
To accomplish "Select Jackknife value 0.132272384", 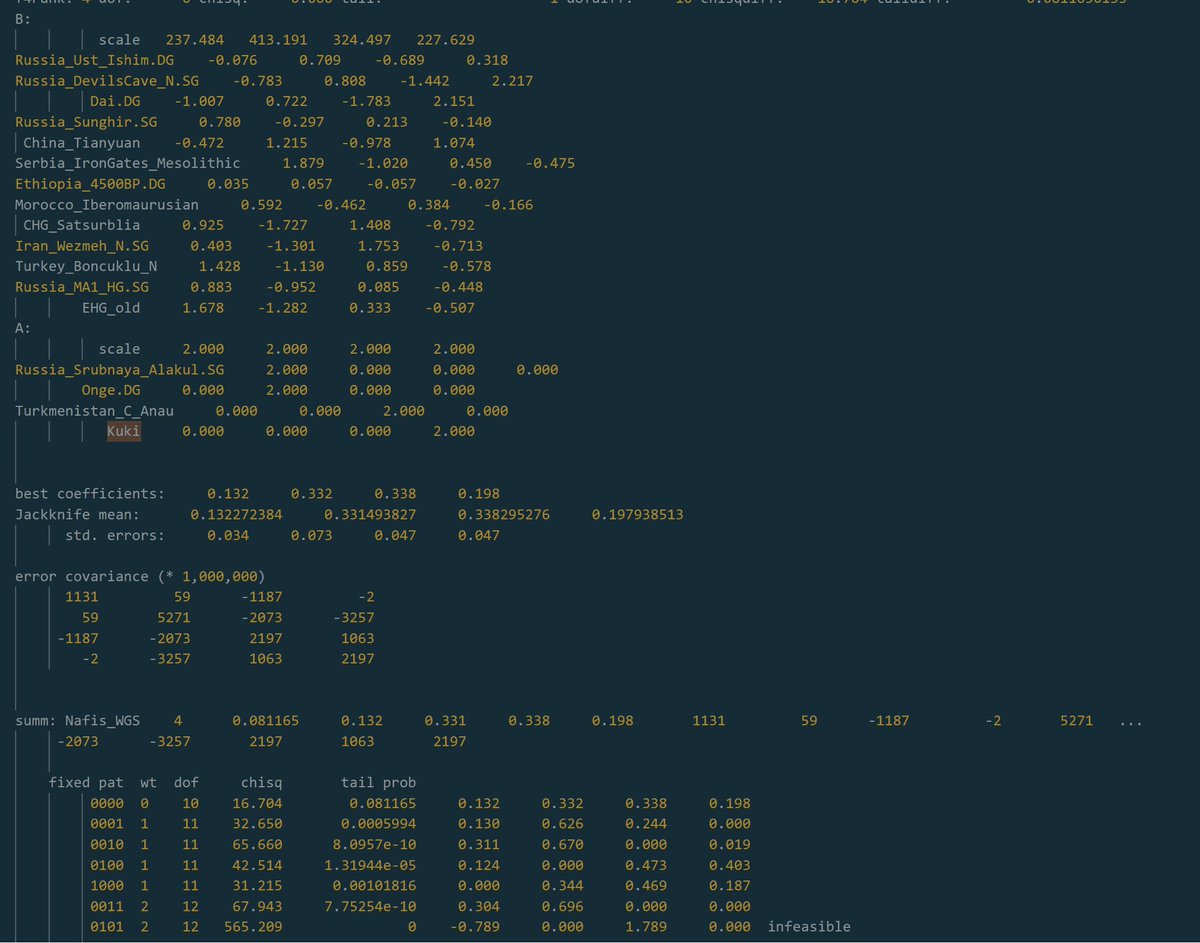I will point(236,515).
